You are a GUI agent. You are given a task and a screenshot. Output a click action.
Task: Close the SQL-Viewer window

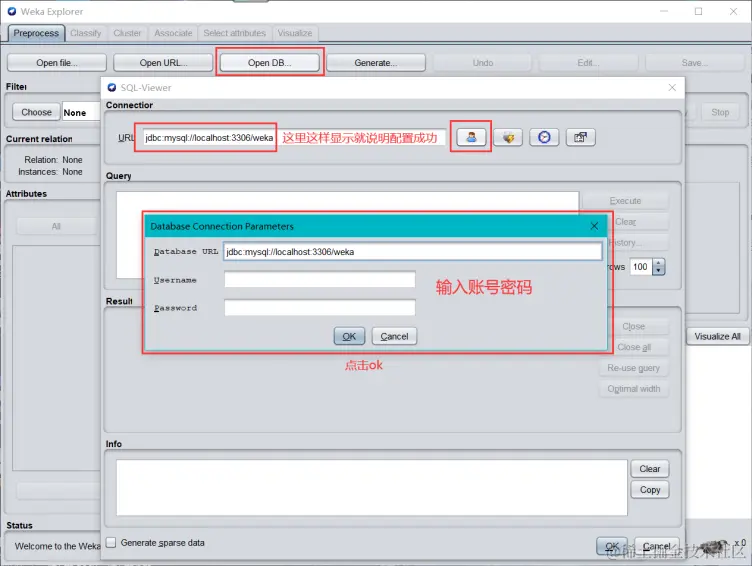coord(672,87)
